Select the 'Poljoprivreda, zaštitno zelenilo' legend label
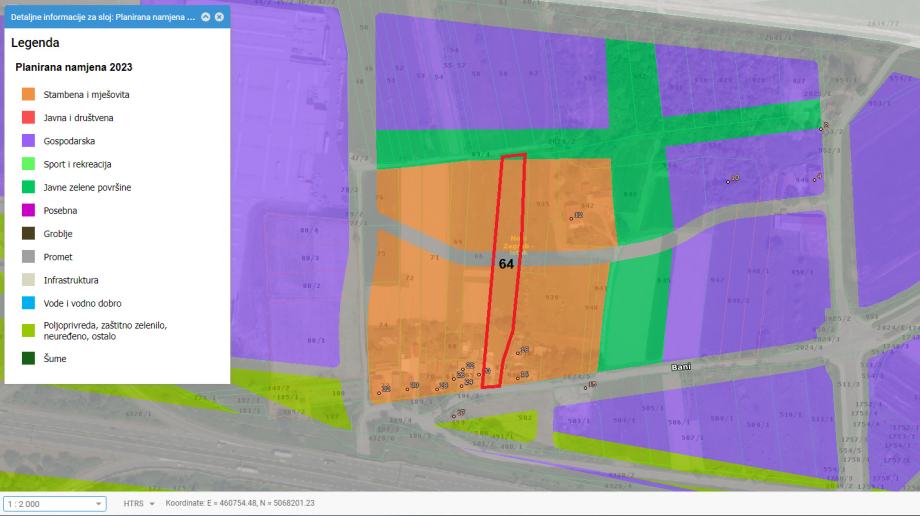This screenshot has width=920, height=516. tap(105, 330)
